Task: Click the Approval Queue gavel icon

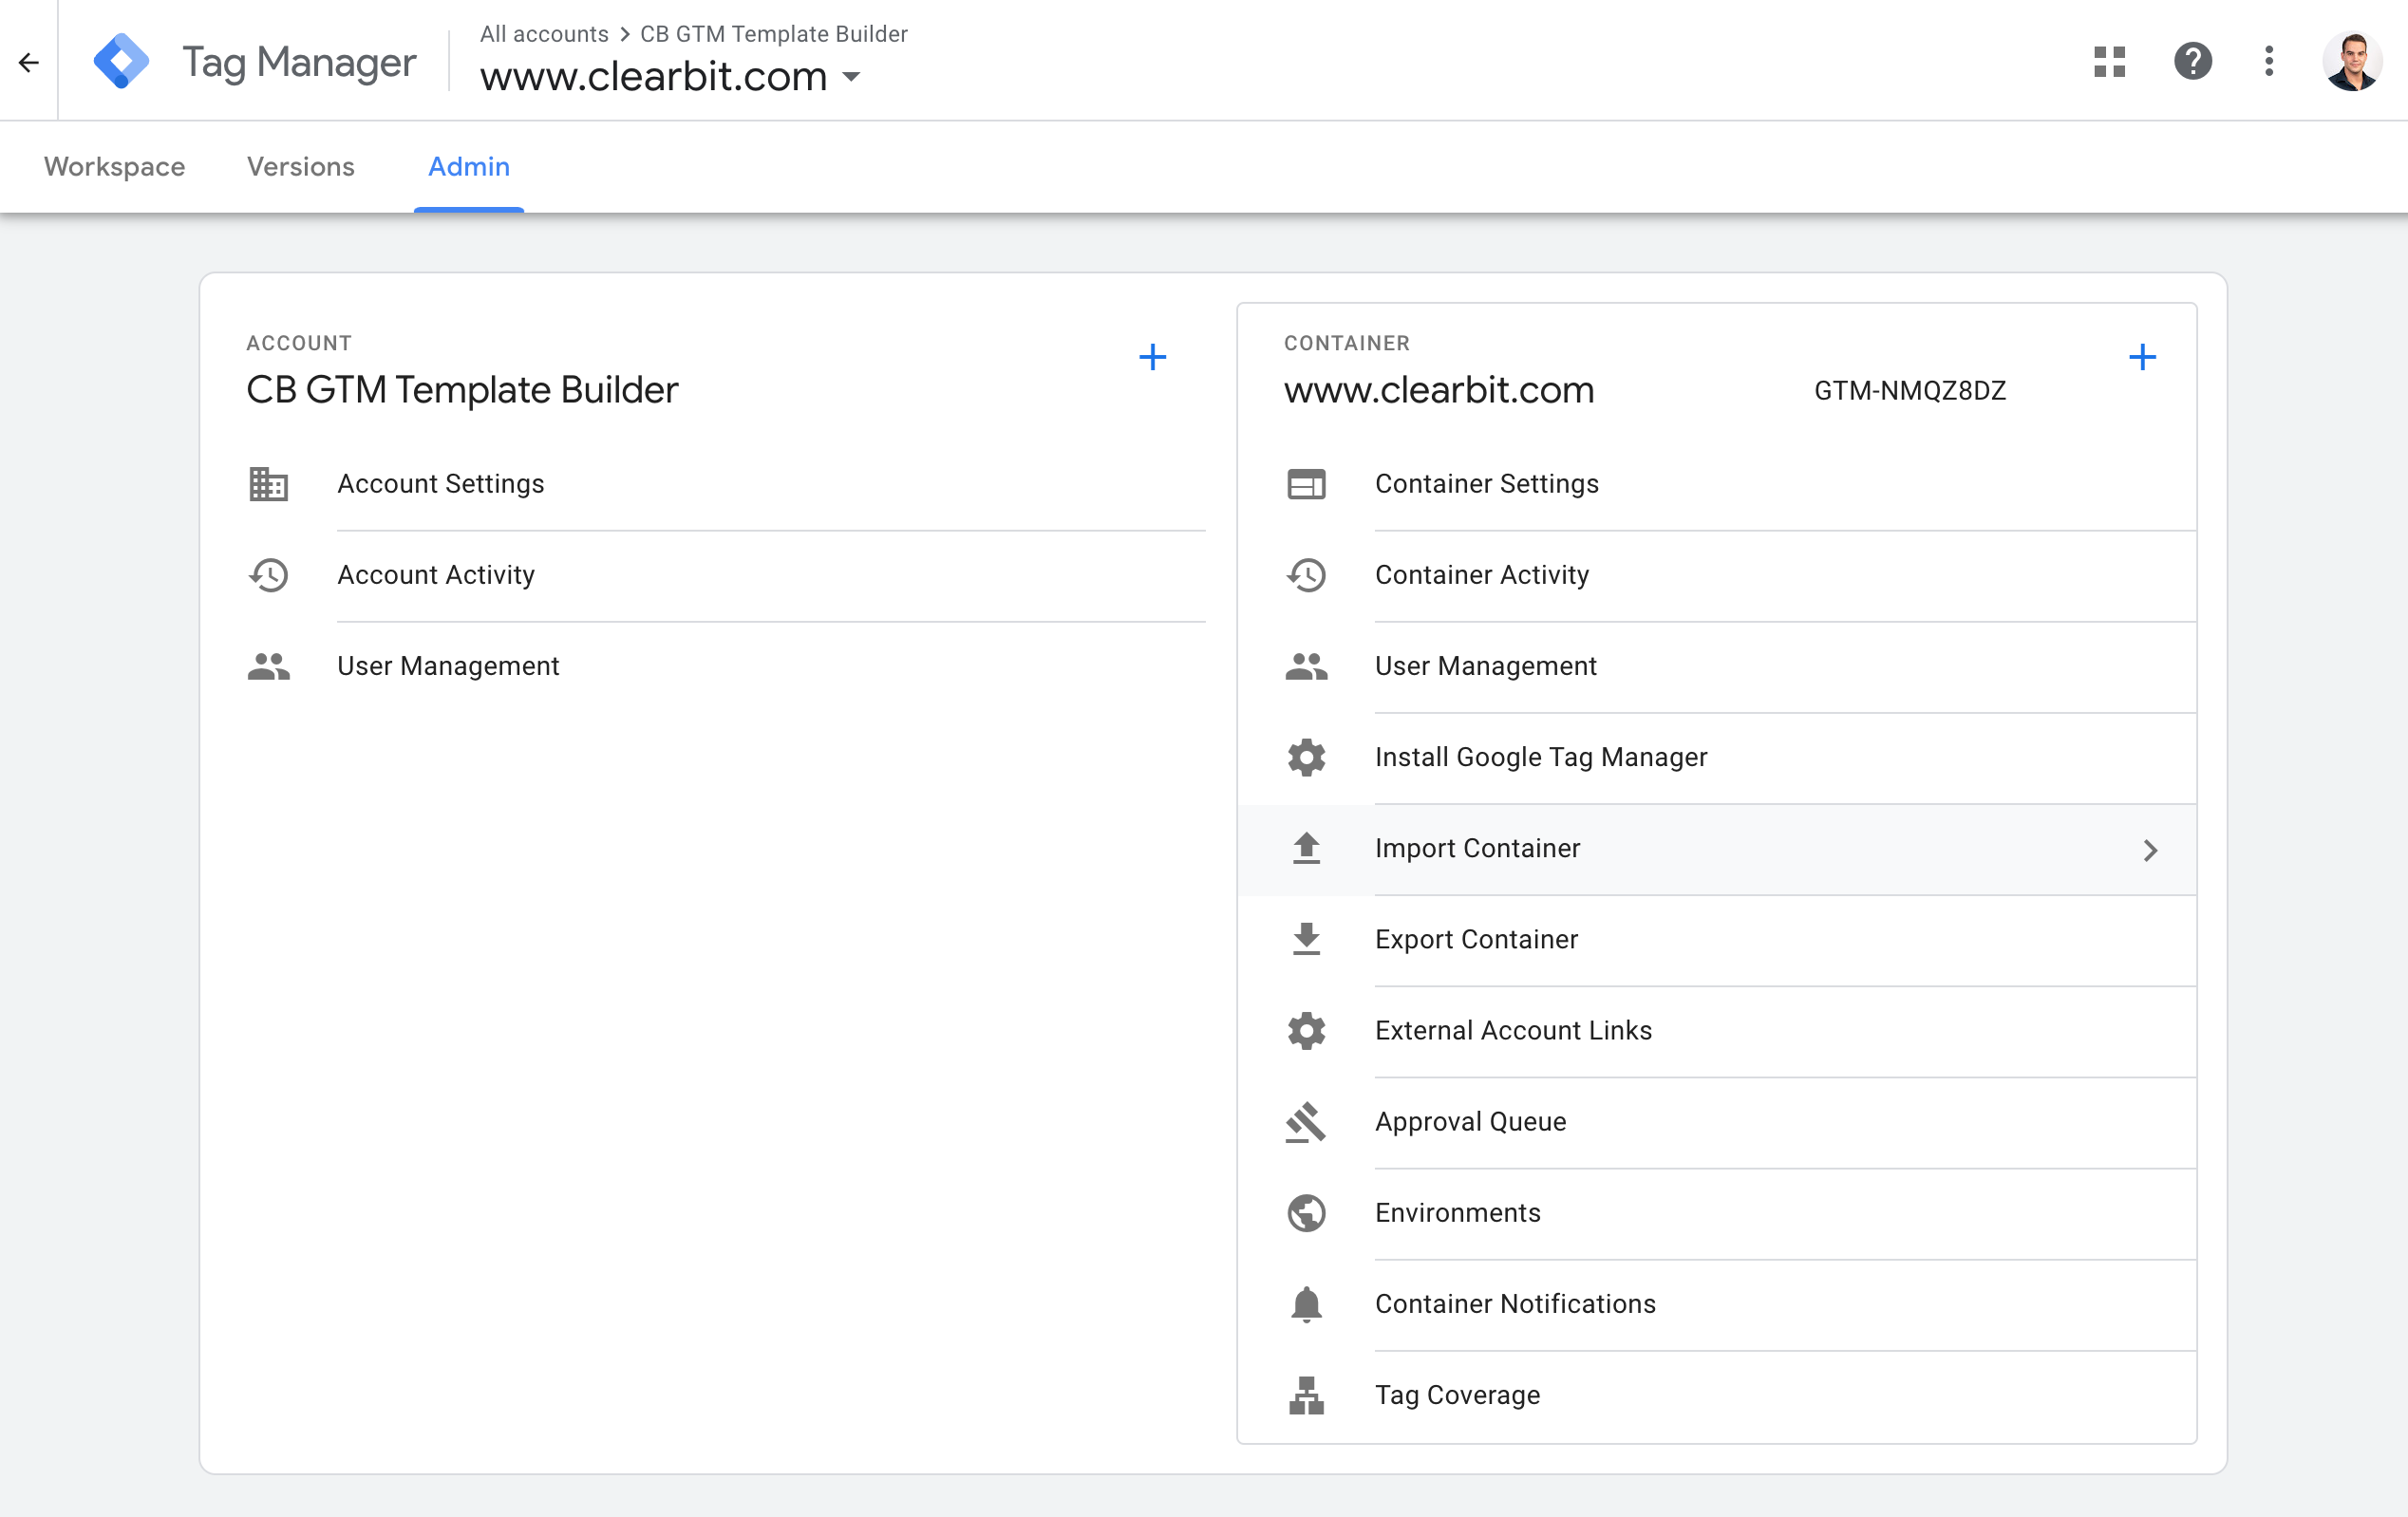Action: point(1306,1122)
